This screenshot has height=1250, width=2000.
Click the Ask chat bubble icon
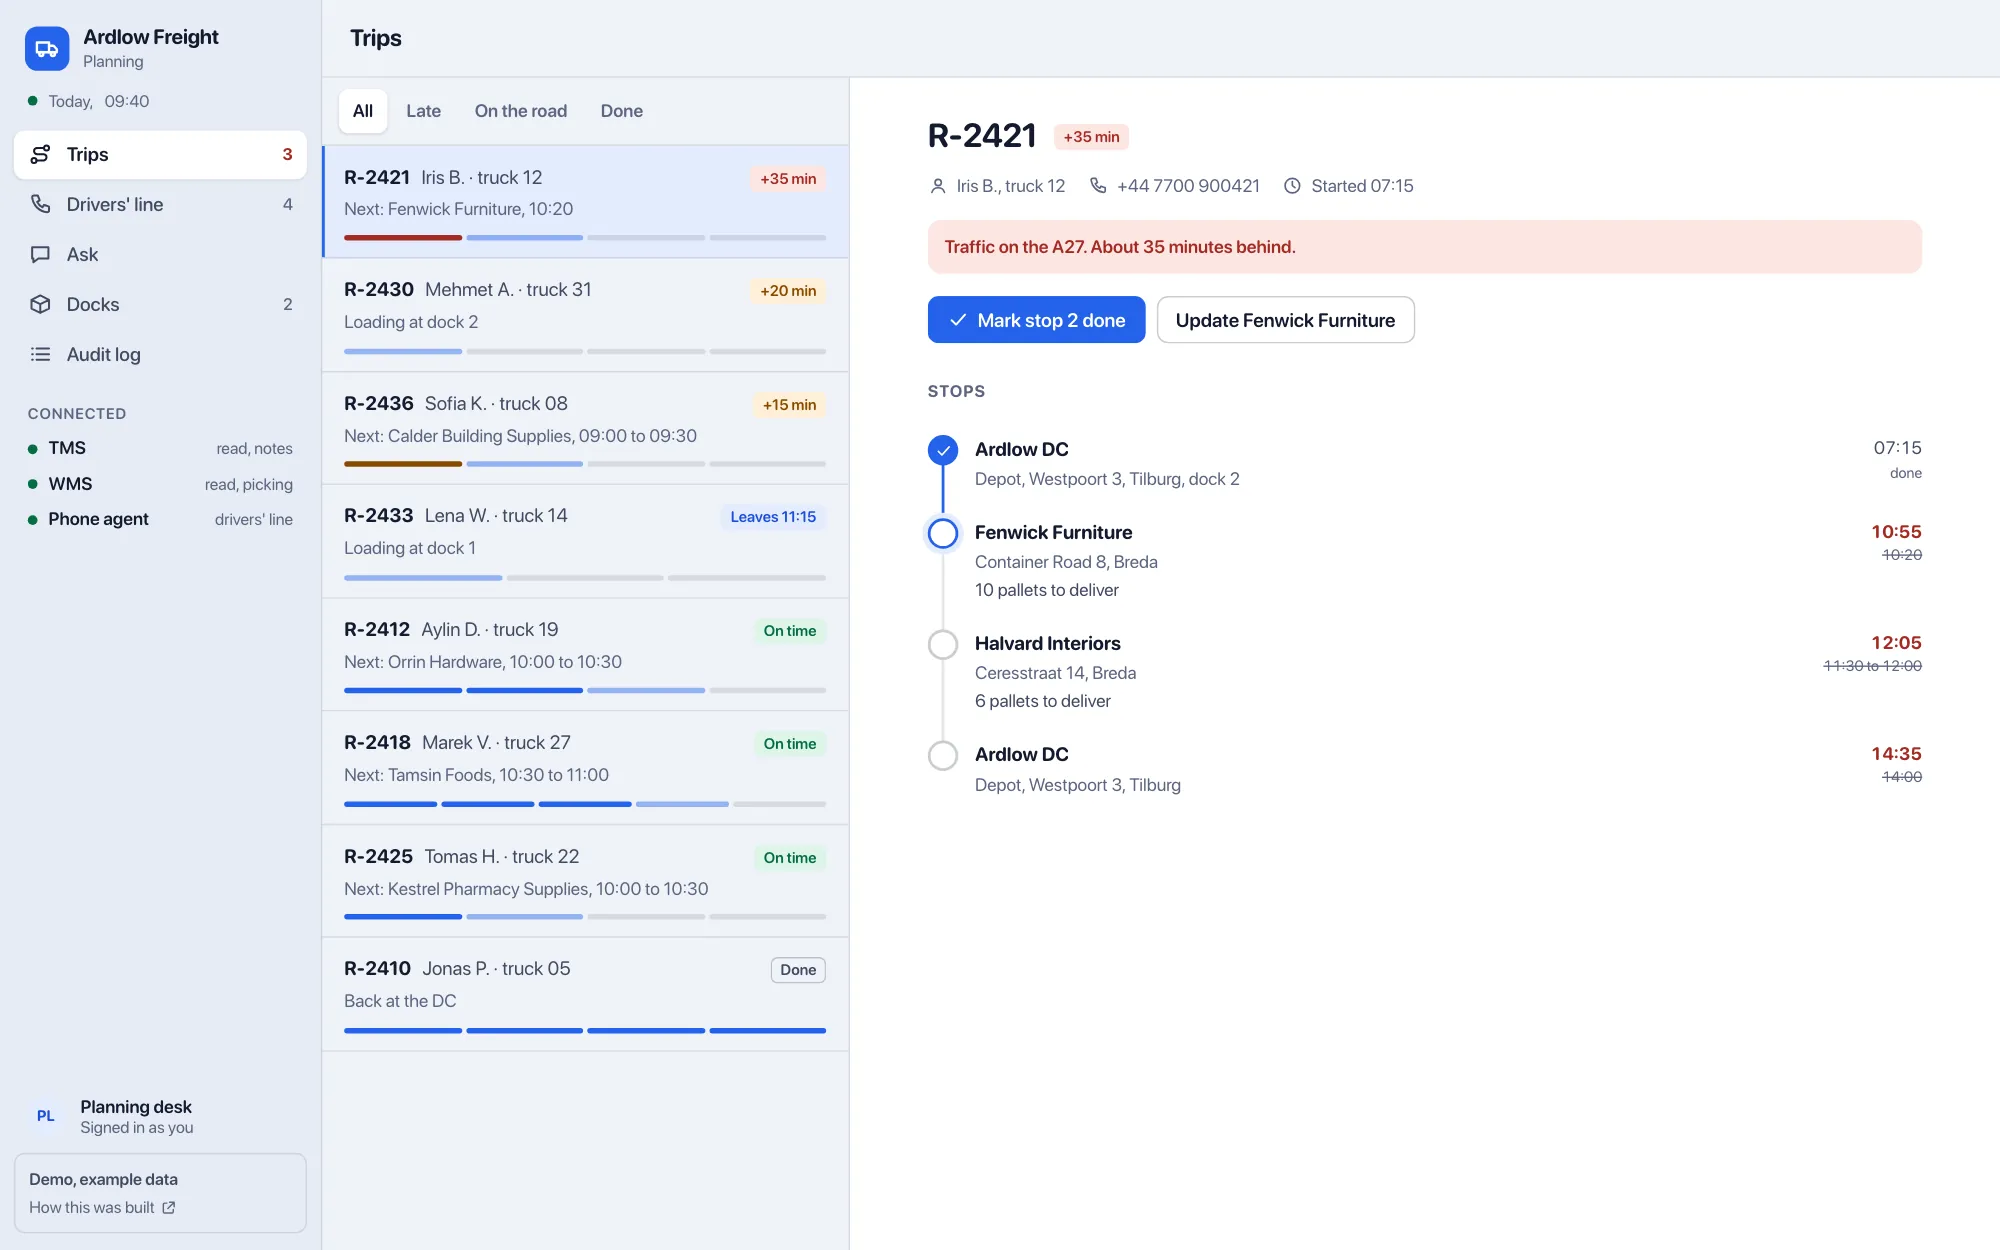pos(40,254)
